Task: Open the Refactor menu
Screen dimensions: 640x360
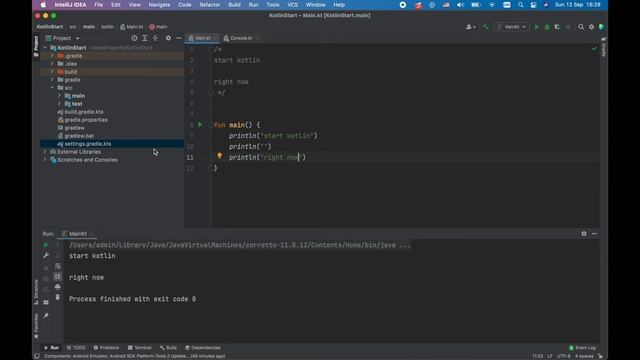Action: coord(209,5)
